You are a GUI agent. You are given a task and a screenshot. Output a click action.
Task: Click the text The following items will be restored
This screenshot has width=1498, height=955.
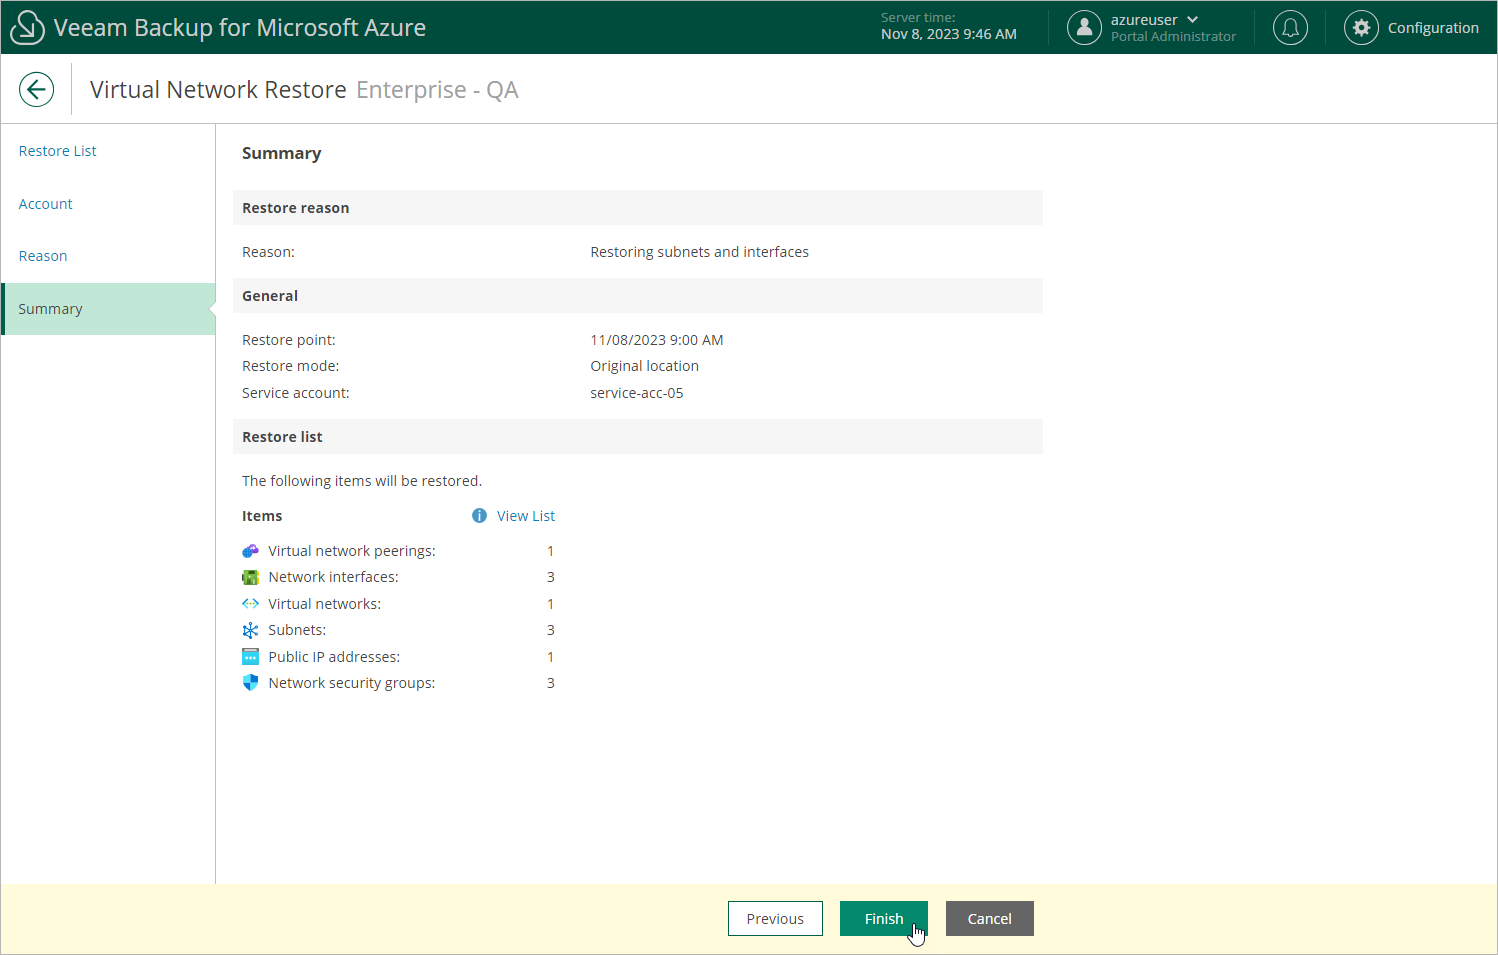pos(362,481)
